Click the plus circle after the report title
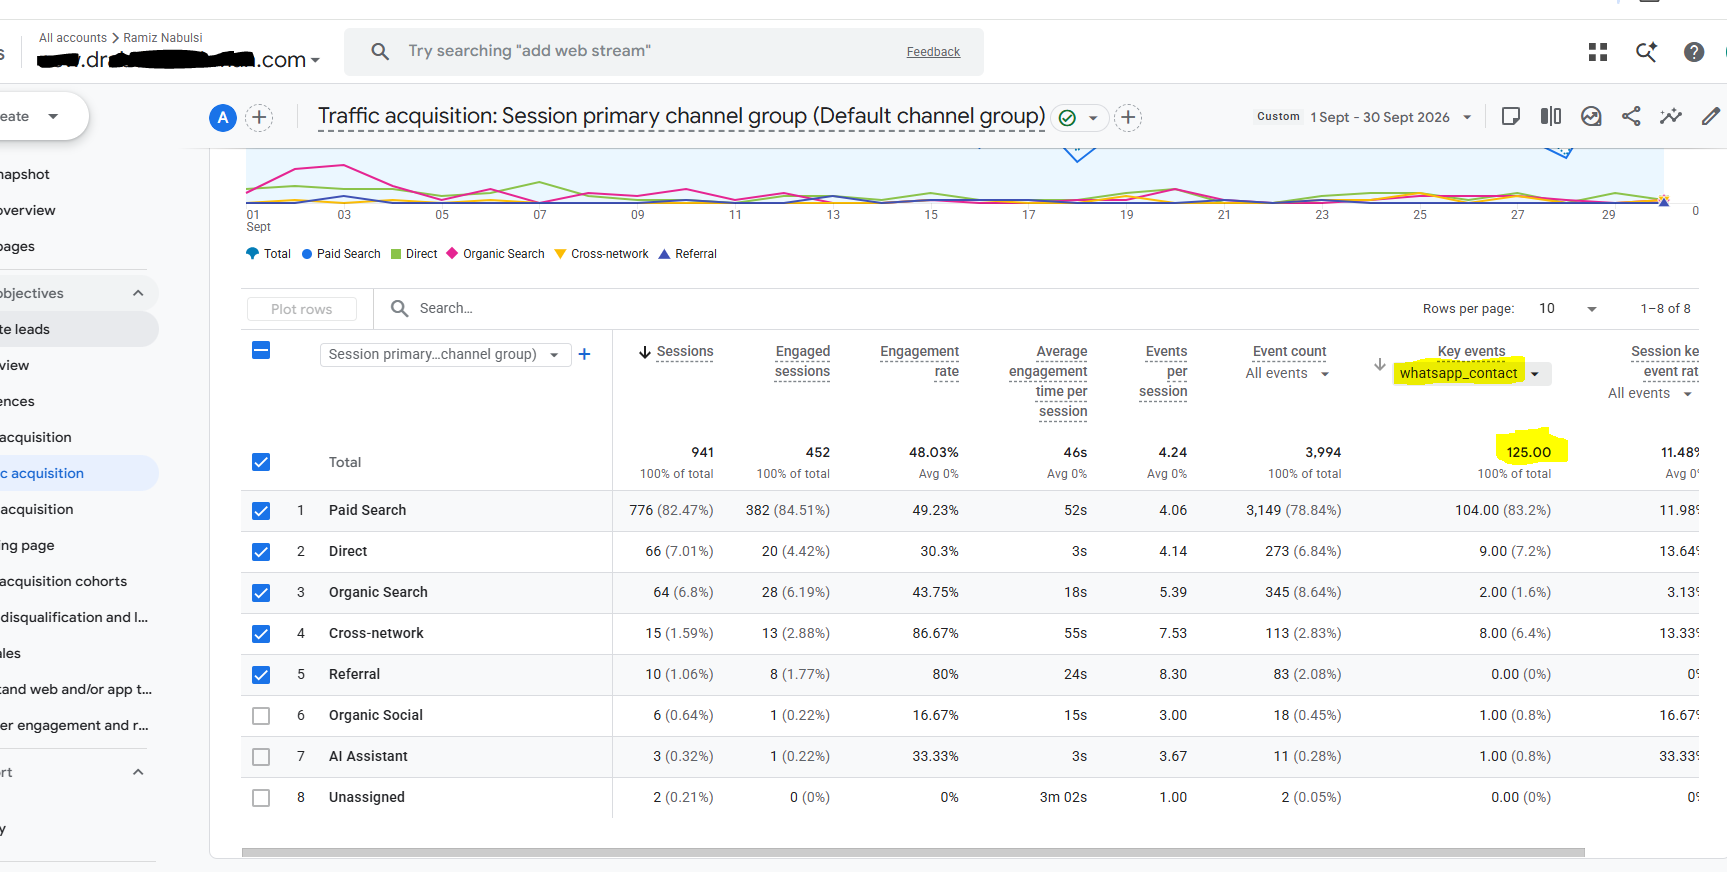 click(1128, 118)
